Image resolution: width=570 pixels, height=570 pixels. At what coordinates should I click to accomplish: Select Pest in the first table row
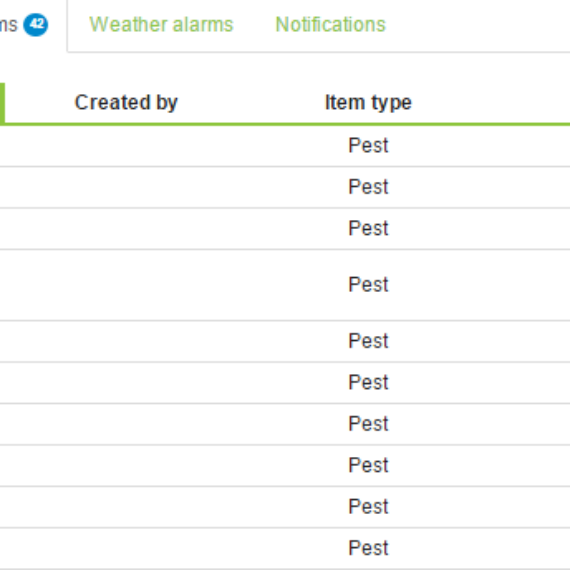(x=368, y=145)
